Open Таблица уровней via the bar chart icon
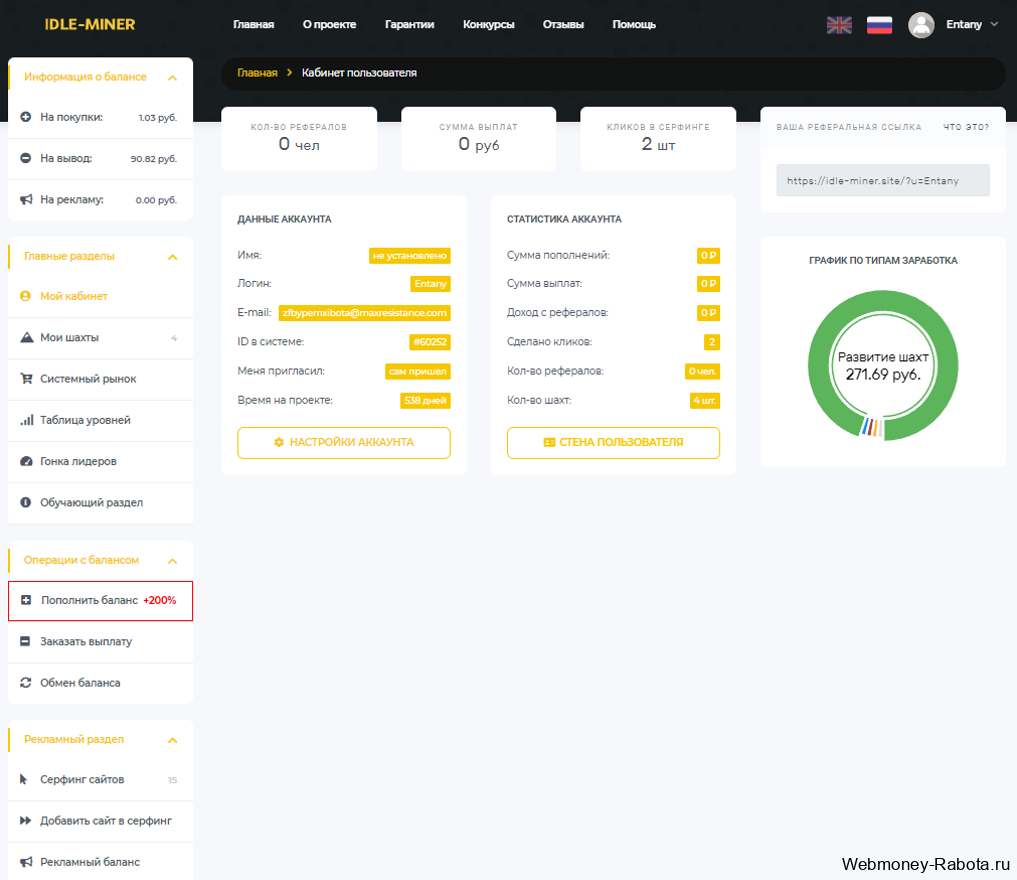 (26, 420)
